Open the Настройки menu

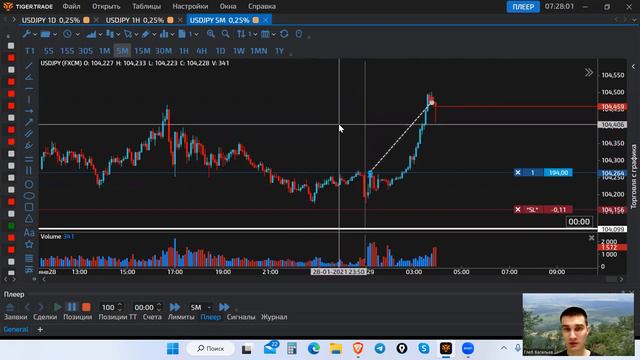(x=190, y=7)
